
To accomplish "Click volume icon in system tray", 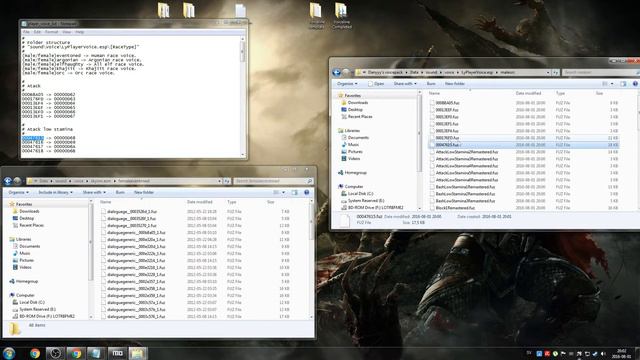I will coord(603,353).
